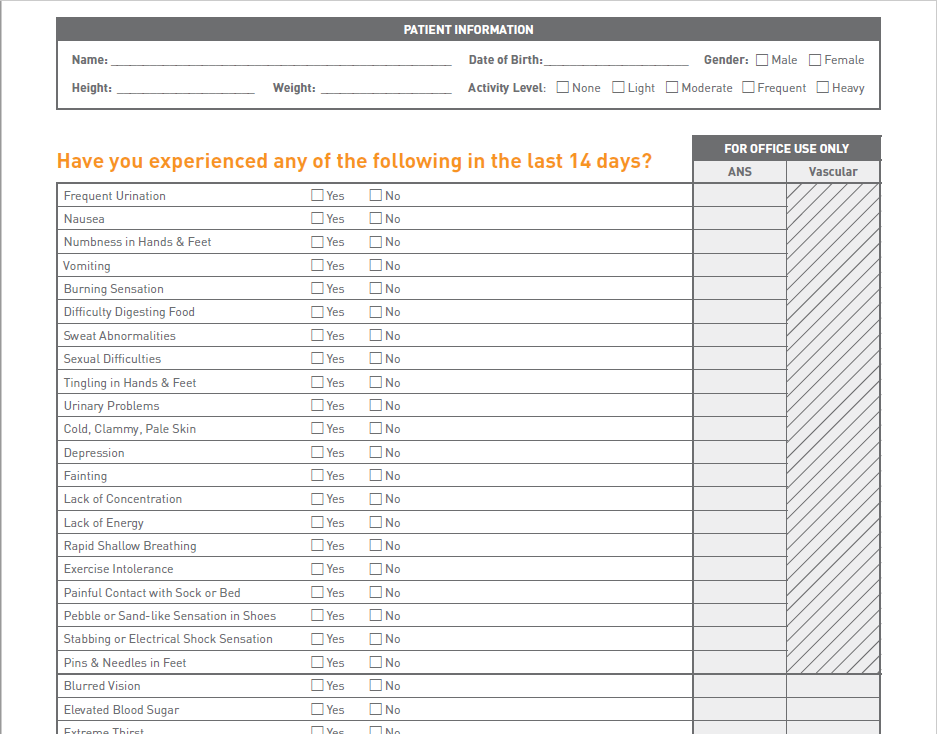
Task: Select Yes for Pins & Needles in Feet
Action: [x=317, y=662]
